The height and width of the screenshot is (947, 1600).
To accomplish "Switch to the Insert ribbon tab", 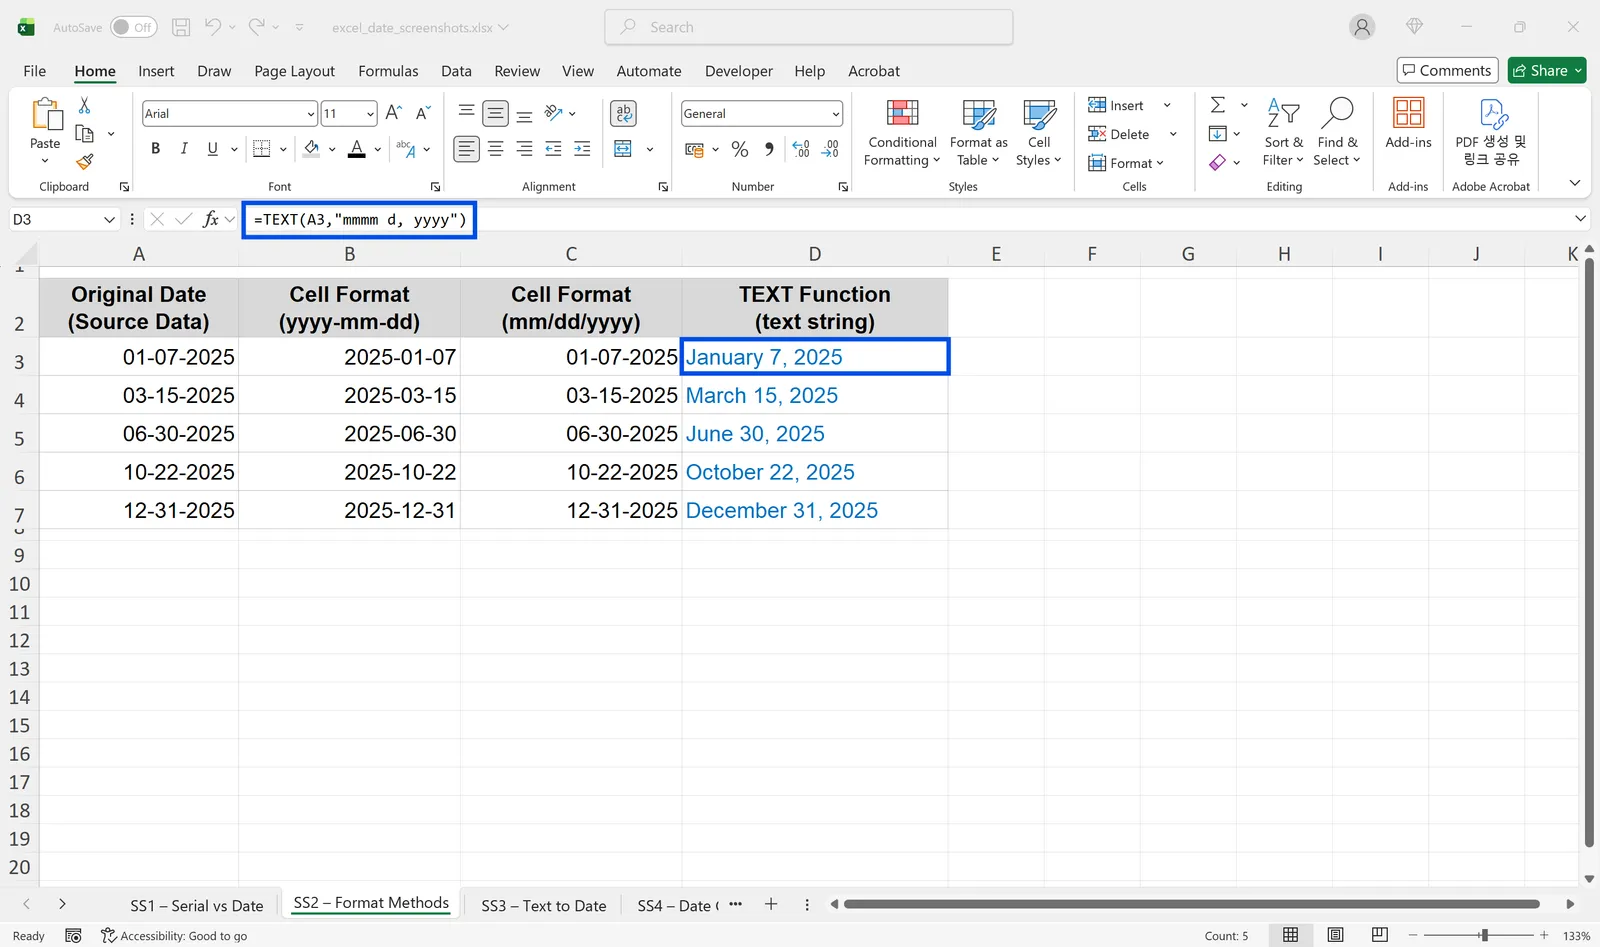I will tap(156, 71).
